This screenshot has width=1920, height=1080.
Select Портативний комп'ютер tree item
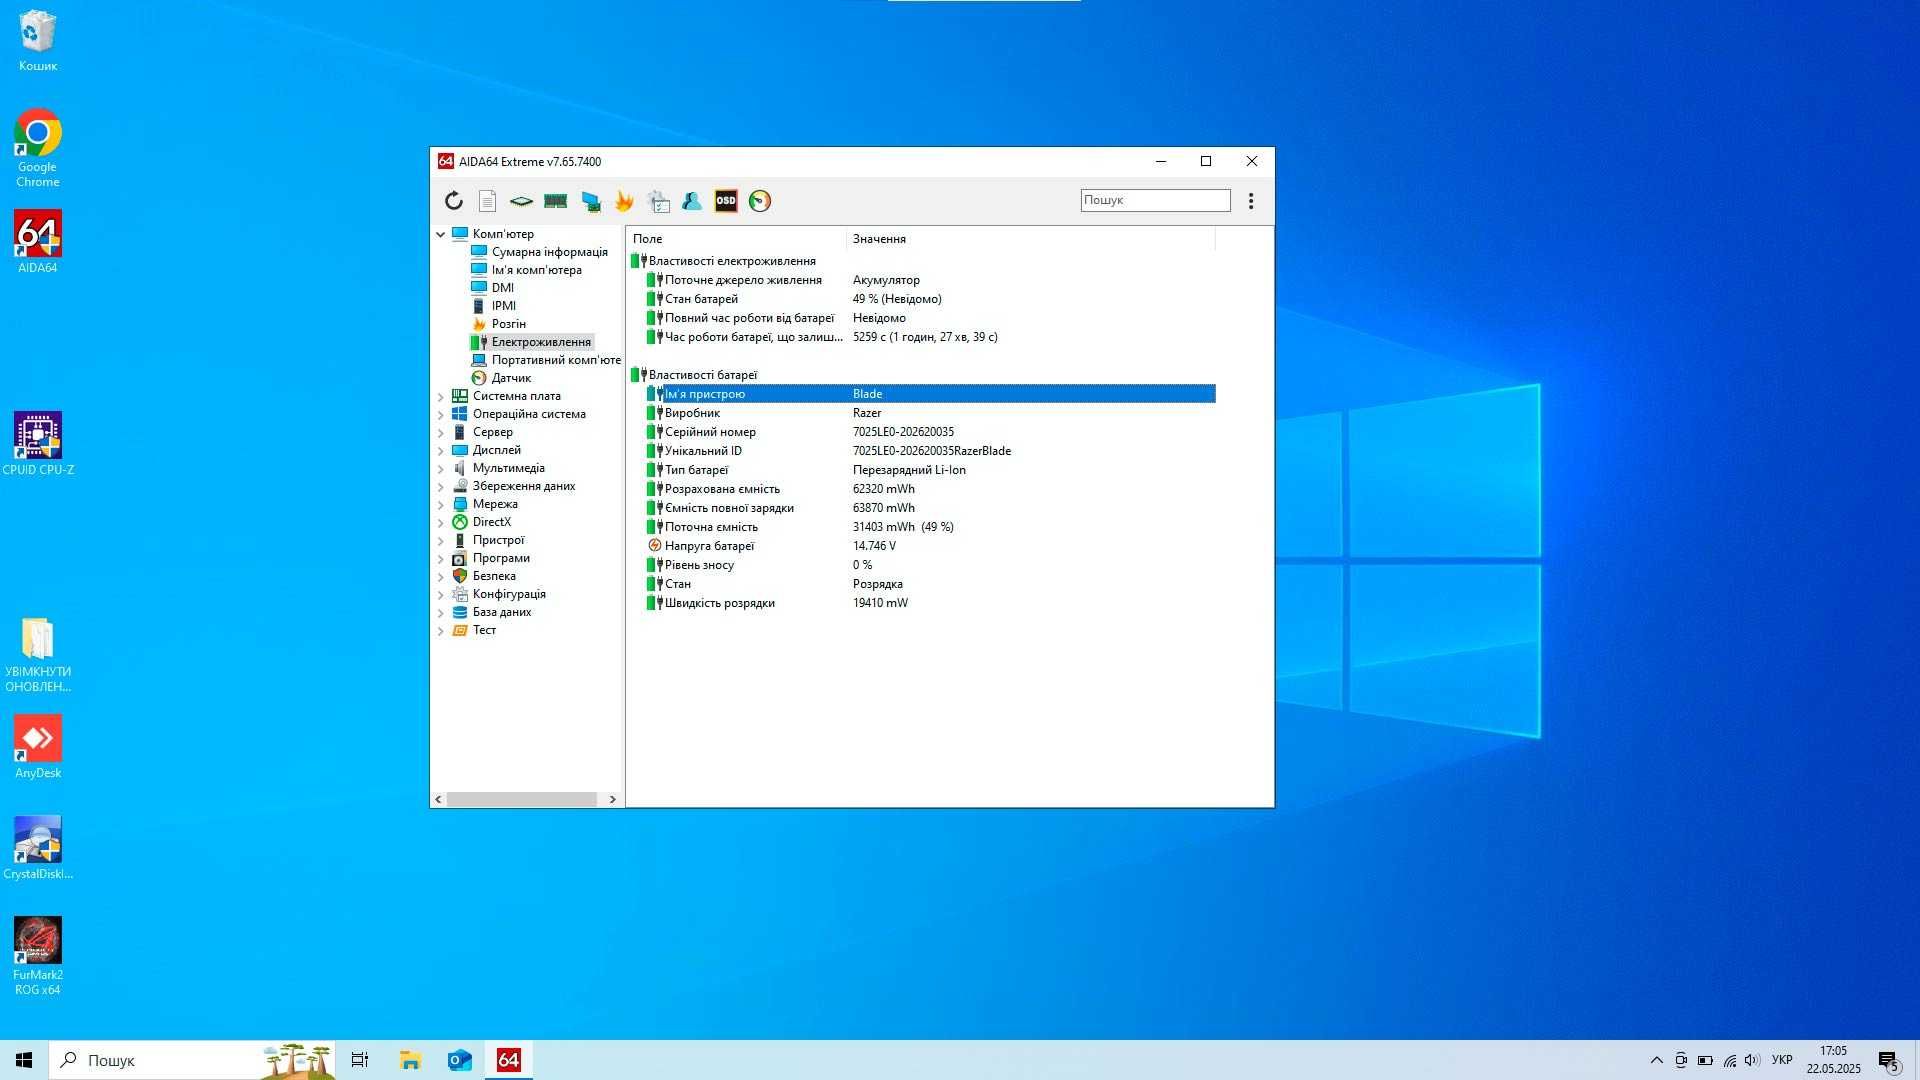click(x=556, y=360)
